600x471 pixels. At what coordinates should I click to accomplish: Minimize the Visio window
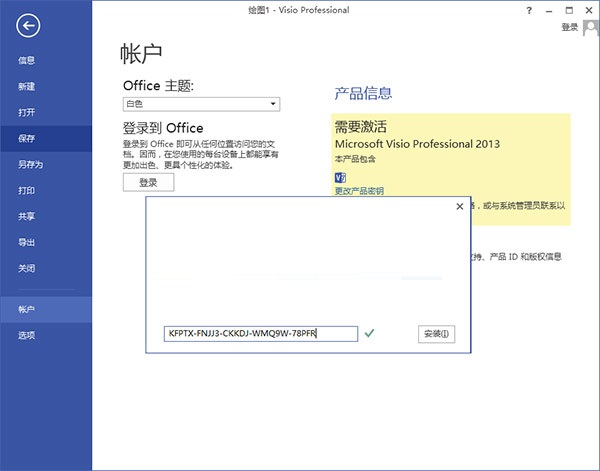(549, 11)
